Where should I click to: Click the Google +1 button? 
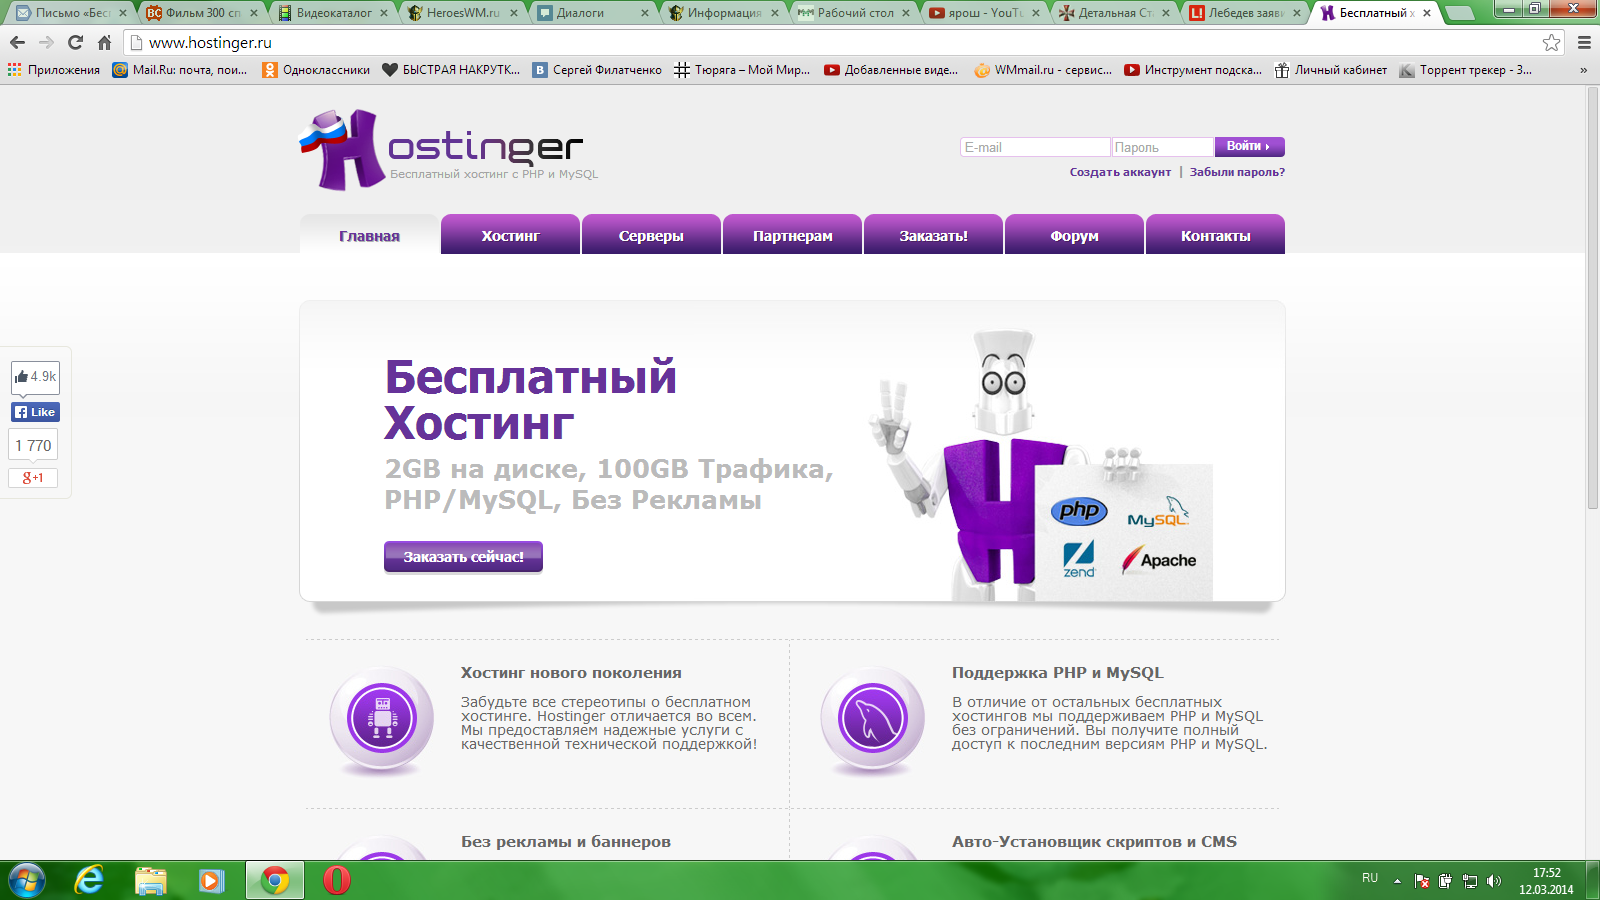[x=33, y=478]
